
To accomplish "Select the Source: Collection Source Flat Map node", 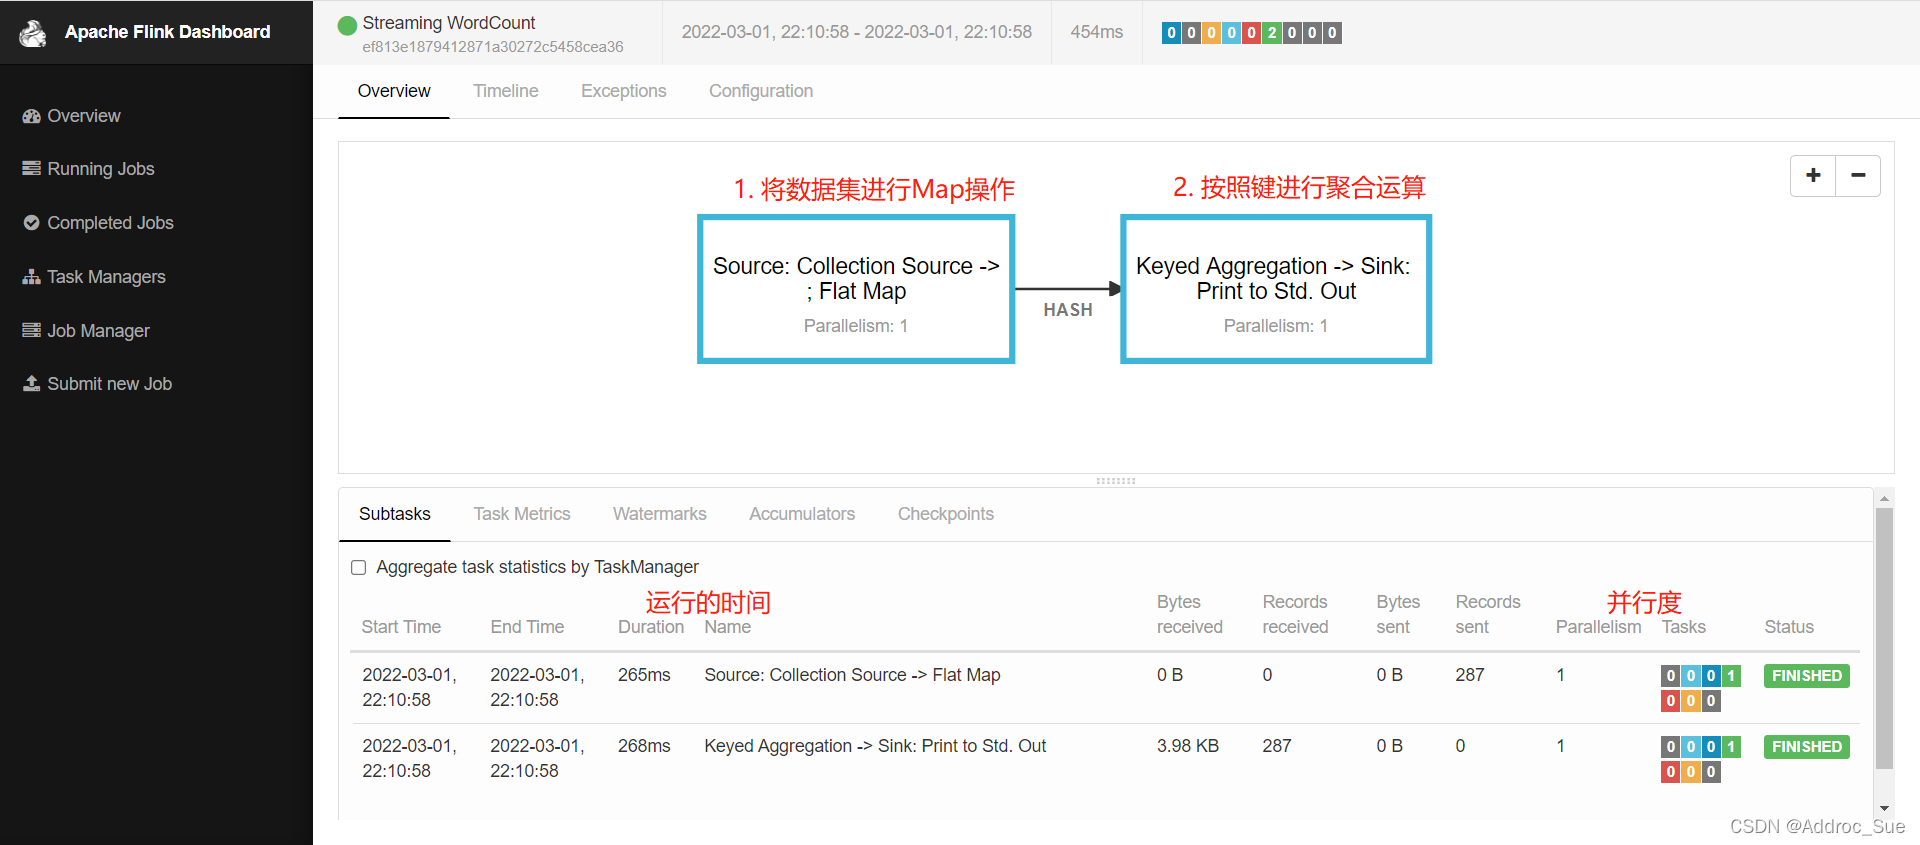I will pos(856,289).
